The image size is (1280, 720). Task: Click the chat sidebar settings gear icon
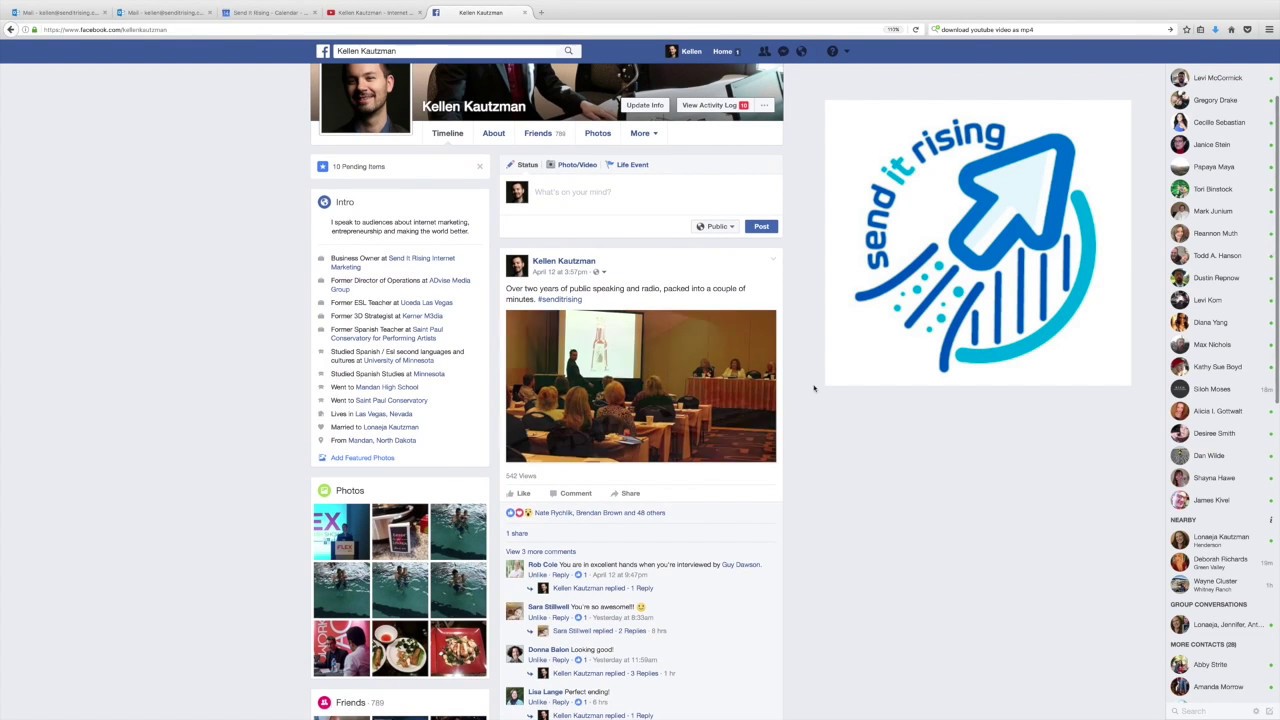coord(1256,711)
